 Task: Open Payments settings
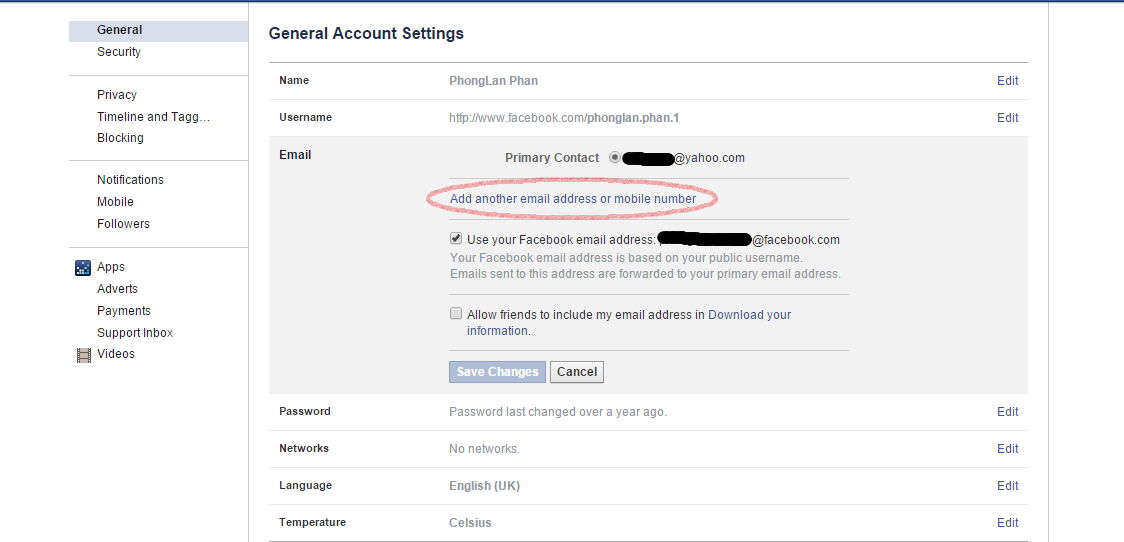(x=124, y=310)
